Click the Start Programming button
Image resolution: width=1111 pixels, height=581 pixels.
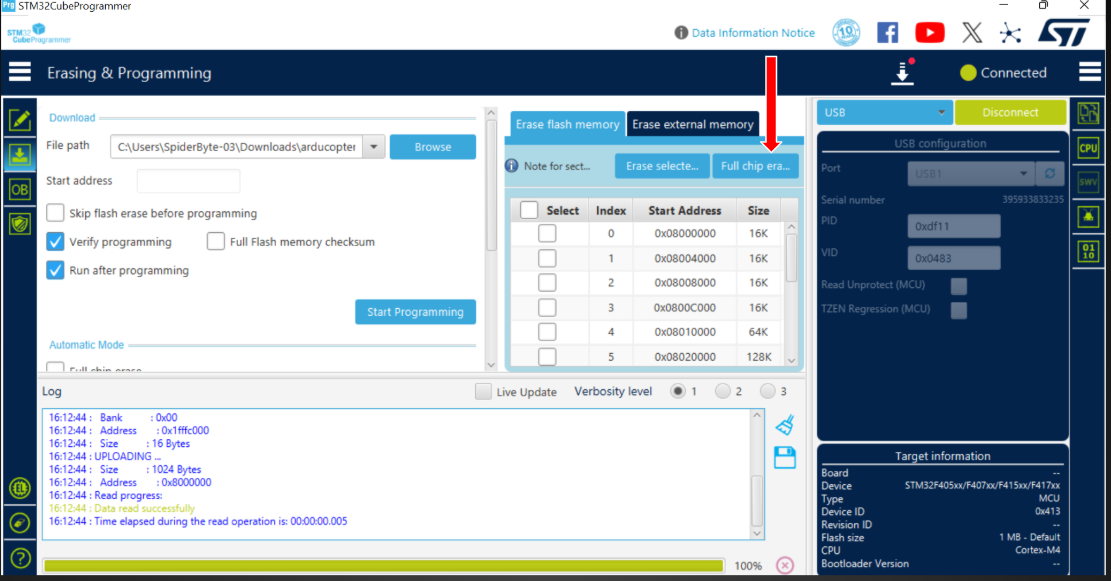tap(415, 312)
